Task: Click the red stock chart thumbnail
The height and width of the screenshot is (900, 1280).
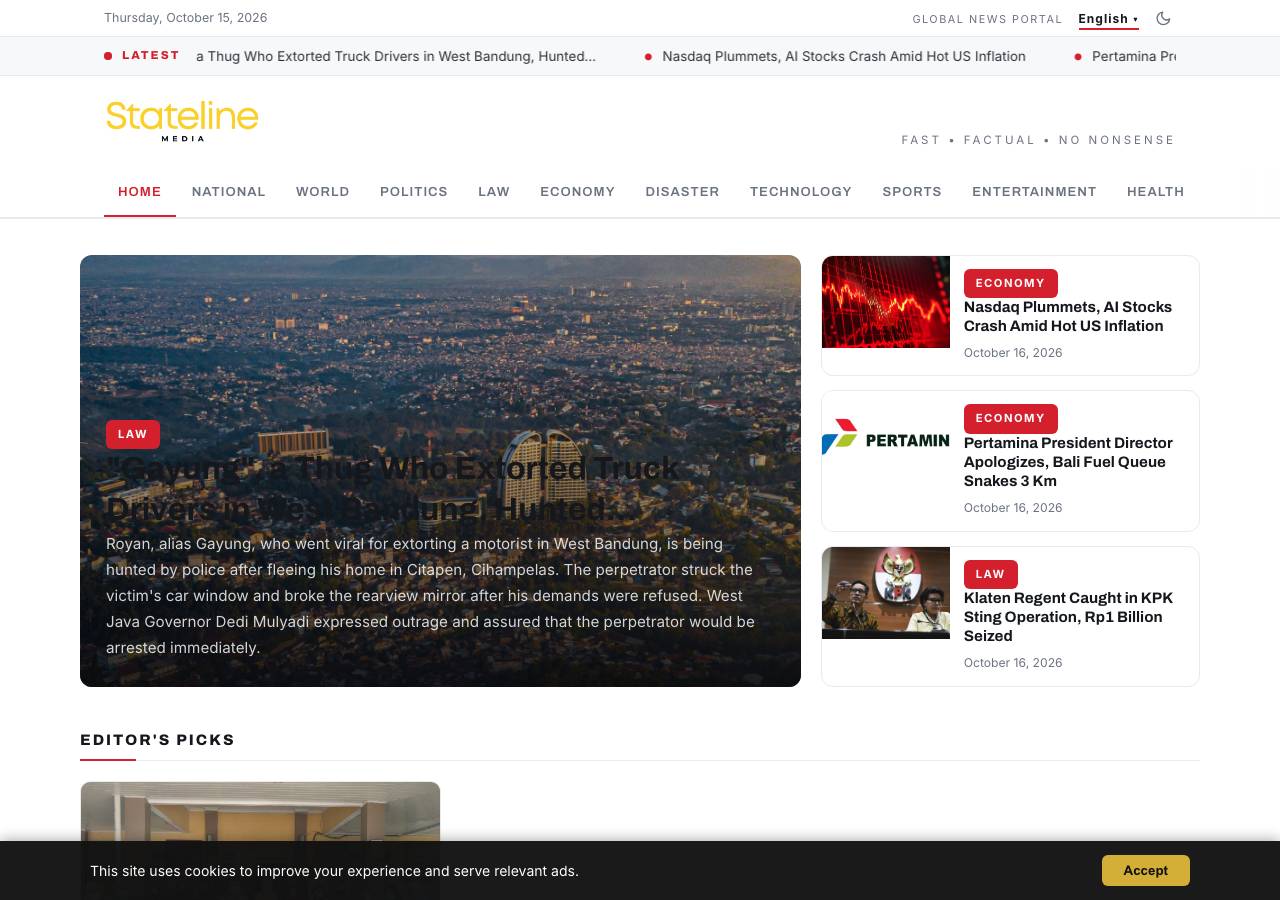Action: [886, 302]
